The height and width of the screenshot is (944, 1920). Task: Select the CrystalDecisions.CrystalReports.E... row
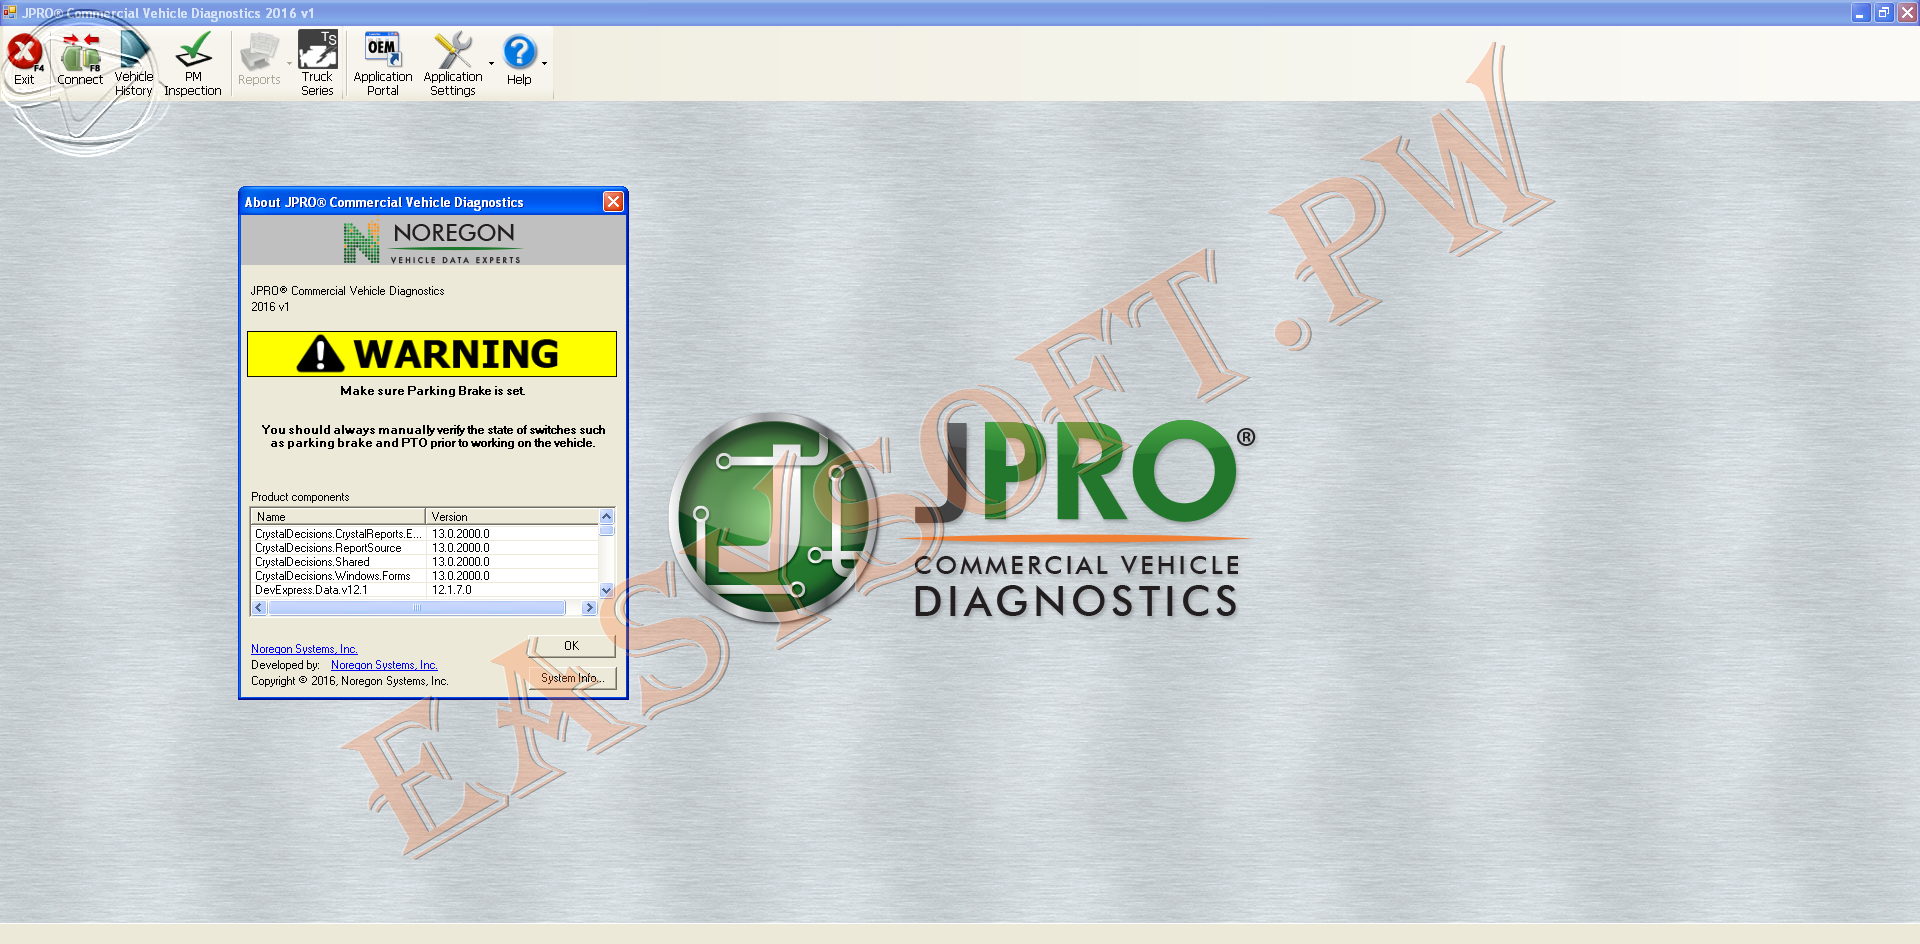click(x=424, y=534)
